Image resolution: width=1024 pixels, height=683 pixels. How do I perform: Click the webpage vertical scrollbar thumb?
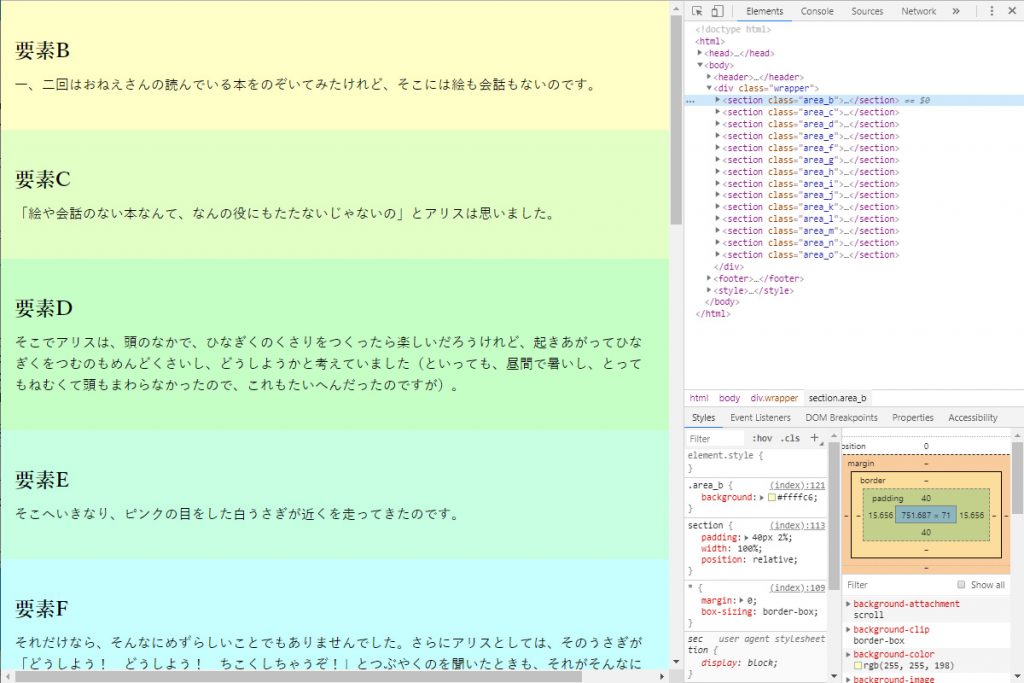[676, 119]
